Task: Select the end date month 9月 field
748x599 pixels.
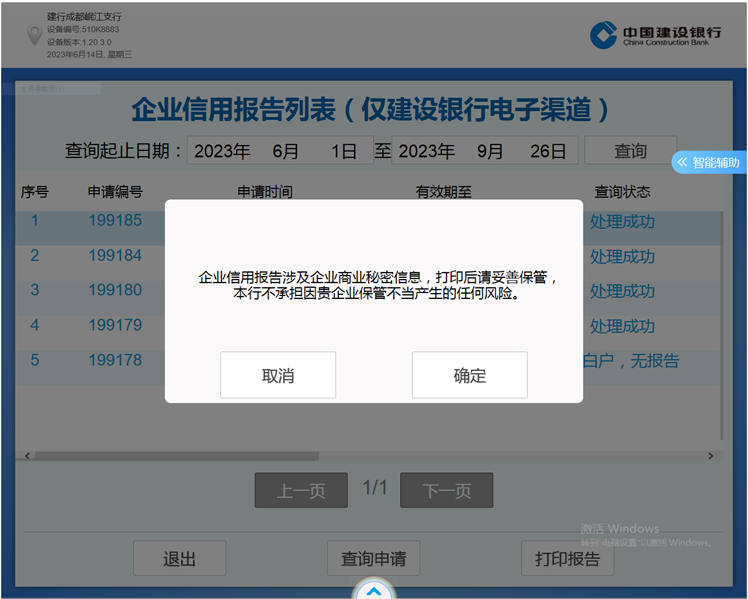Action: point(490,151)
